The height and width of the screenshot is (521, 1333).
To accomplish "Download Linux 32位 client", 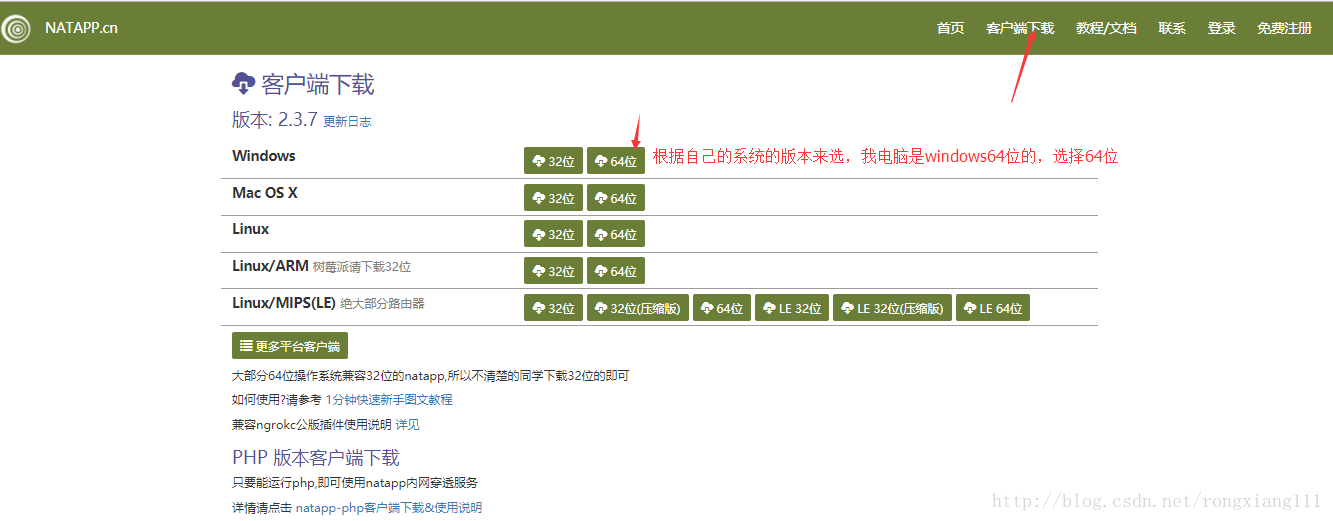I will [553, 234].
